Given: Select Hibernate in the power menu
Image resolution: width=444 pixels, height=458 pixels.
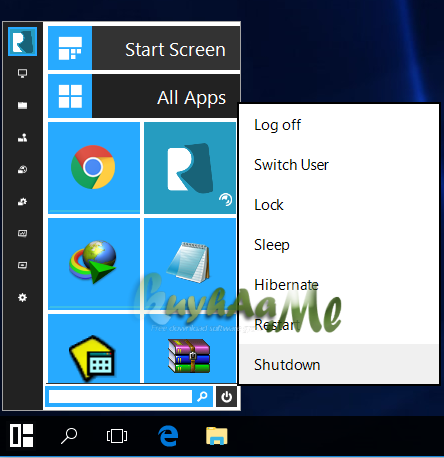Looking at the screenshot, I should 339,285.
